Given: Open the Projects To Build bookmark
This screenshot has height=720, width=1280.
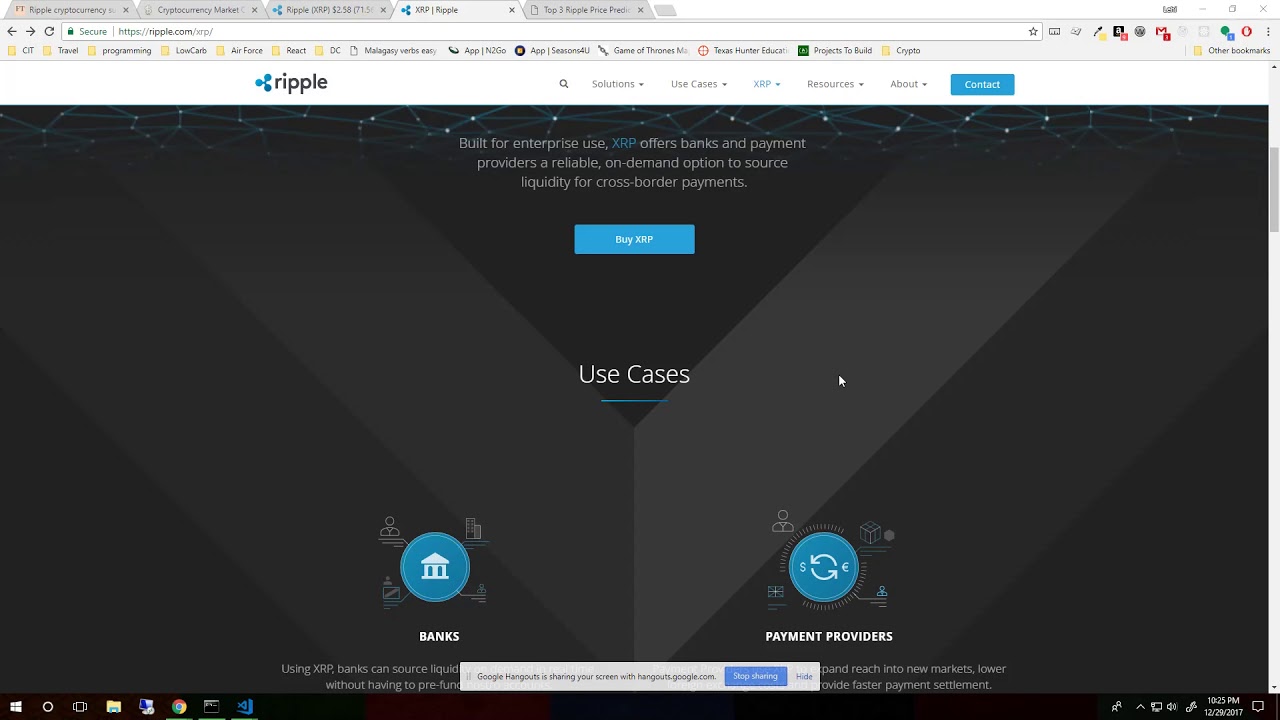Looking at the screenshot, I should pyautogui.click(x=835, y=50).
